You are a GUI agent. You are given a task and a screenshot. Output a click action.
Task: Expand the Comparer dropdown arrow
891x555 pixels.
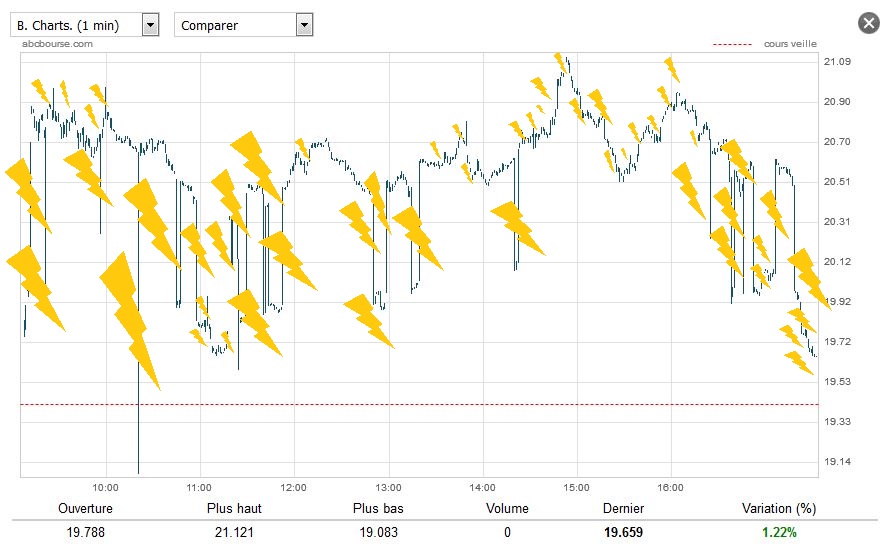pos(305,25)
